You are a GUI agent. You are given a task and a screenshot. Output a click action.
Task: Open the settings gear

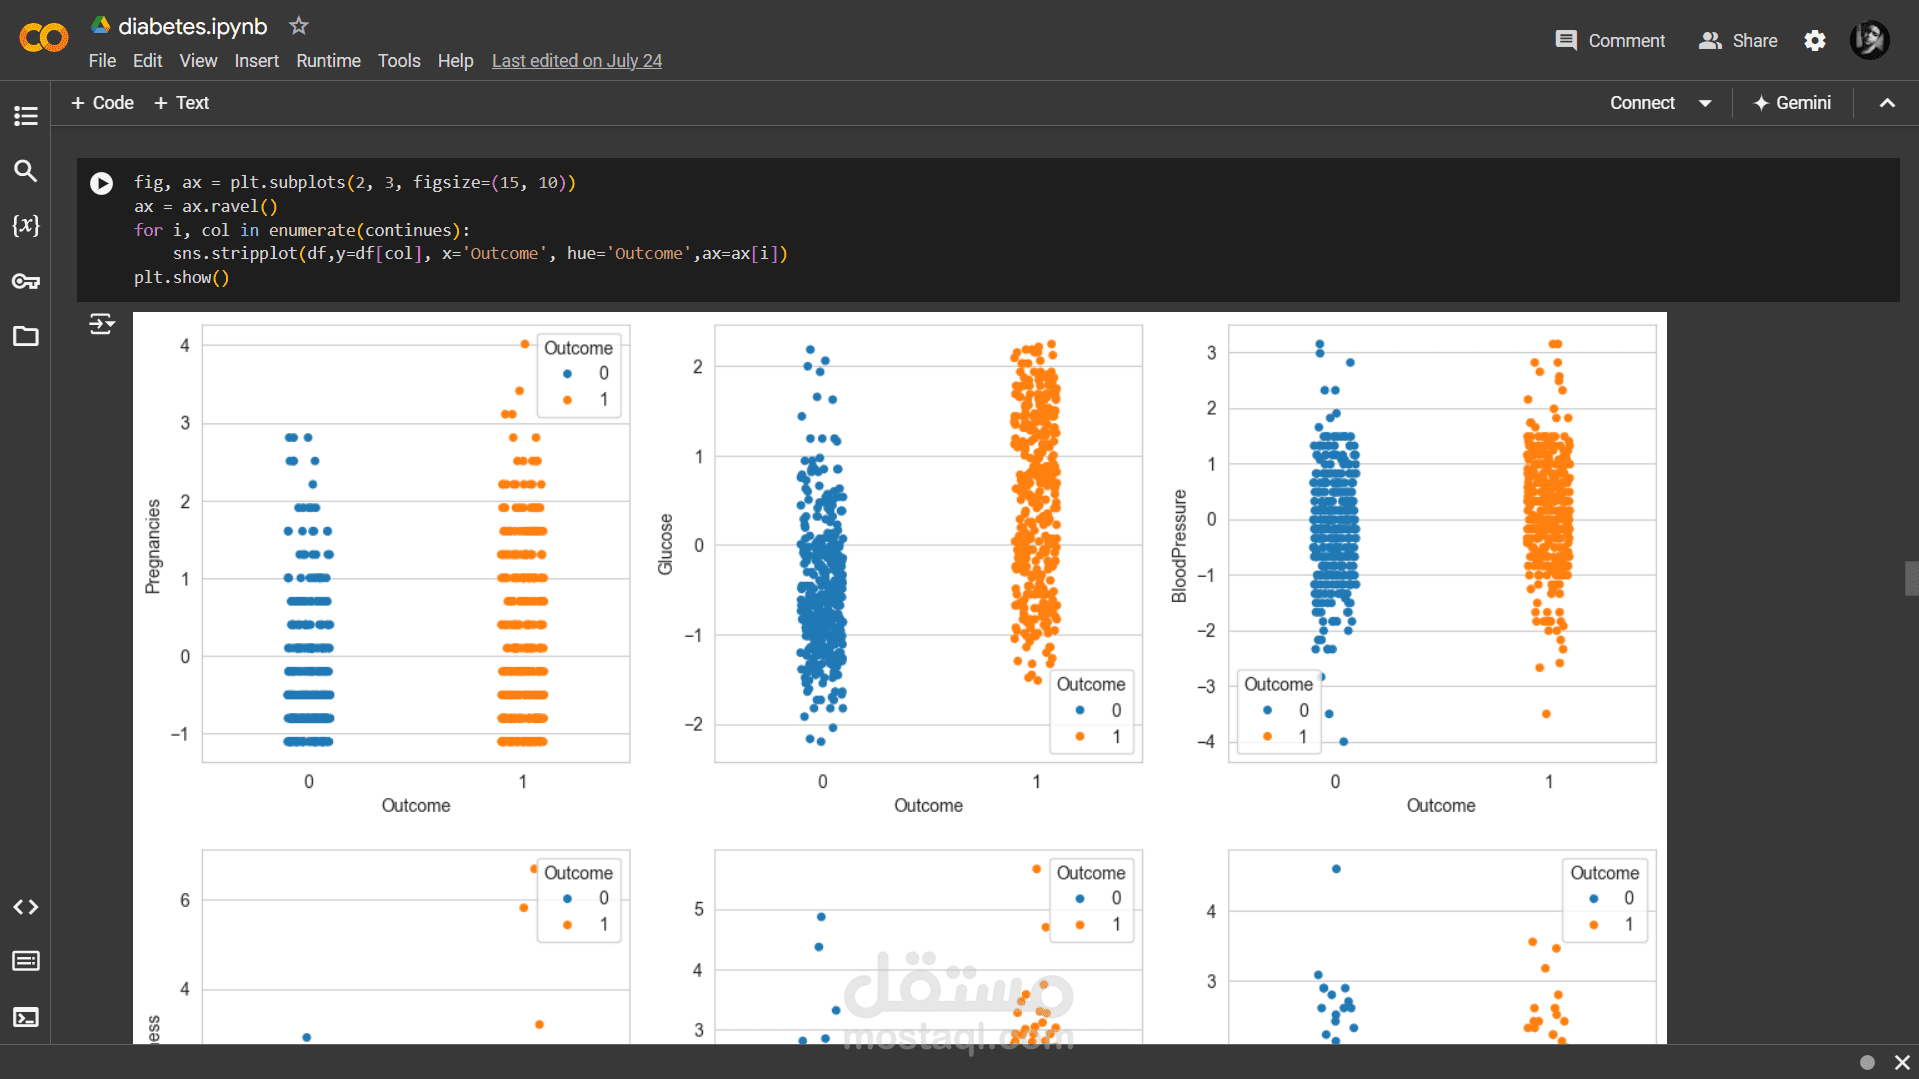point(1815,41)
